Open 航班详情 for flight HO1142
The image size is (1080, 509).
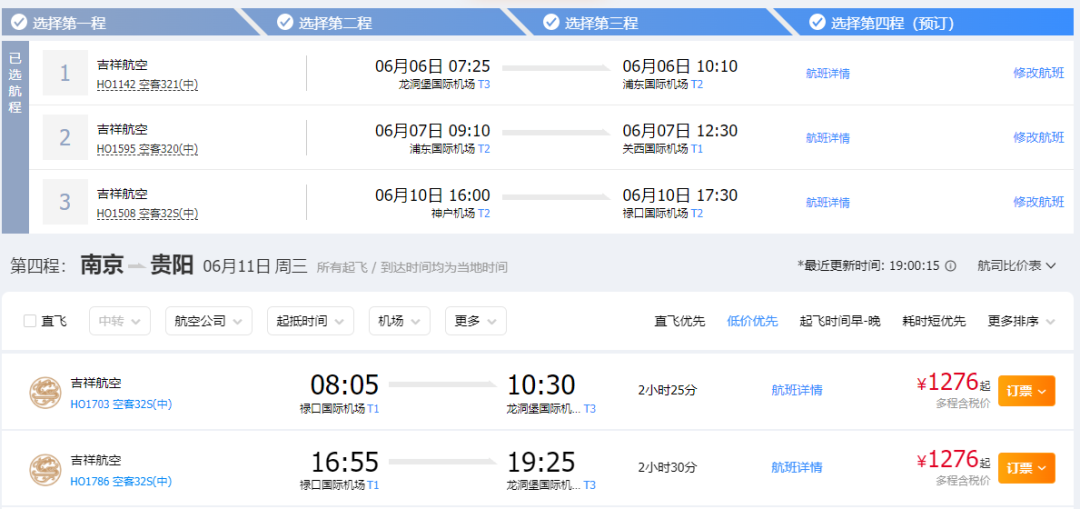tap(828, 74)
